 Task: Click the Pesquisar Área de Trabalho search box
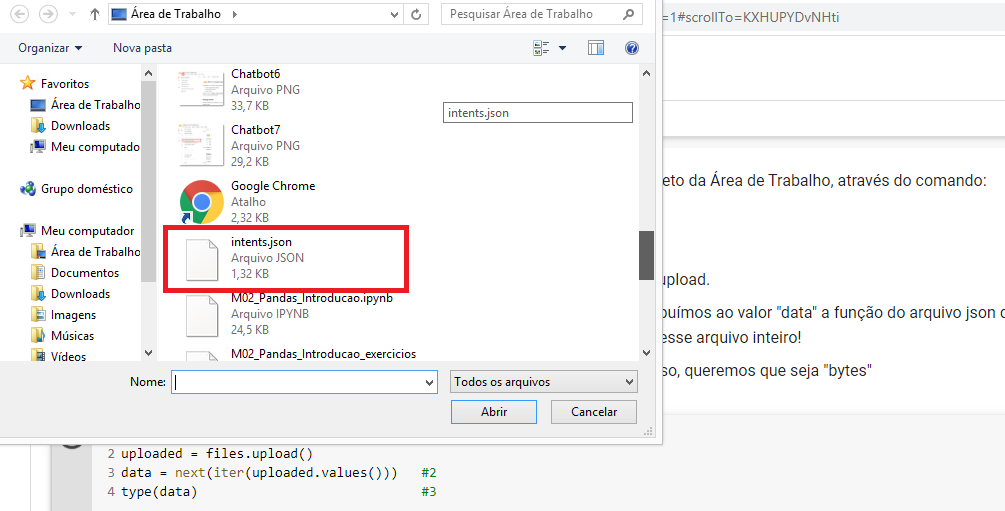(x=542, y=14)
